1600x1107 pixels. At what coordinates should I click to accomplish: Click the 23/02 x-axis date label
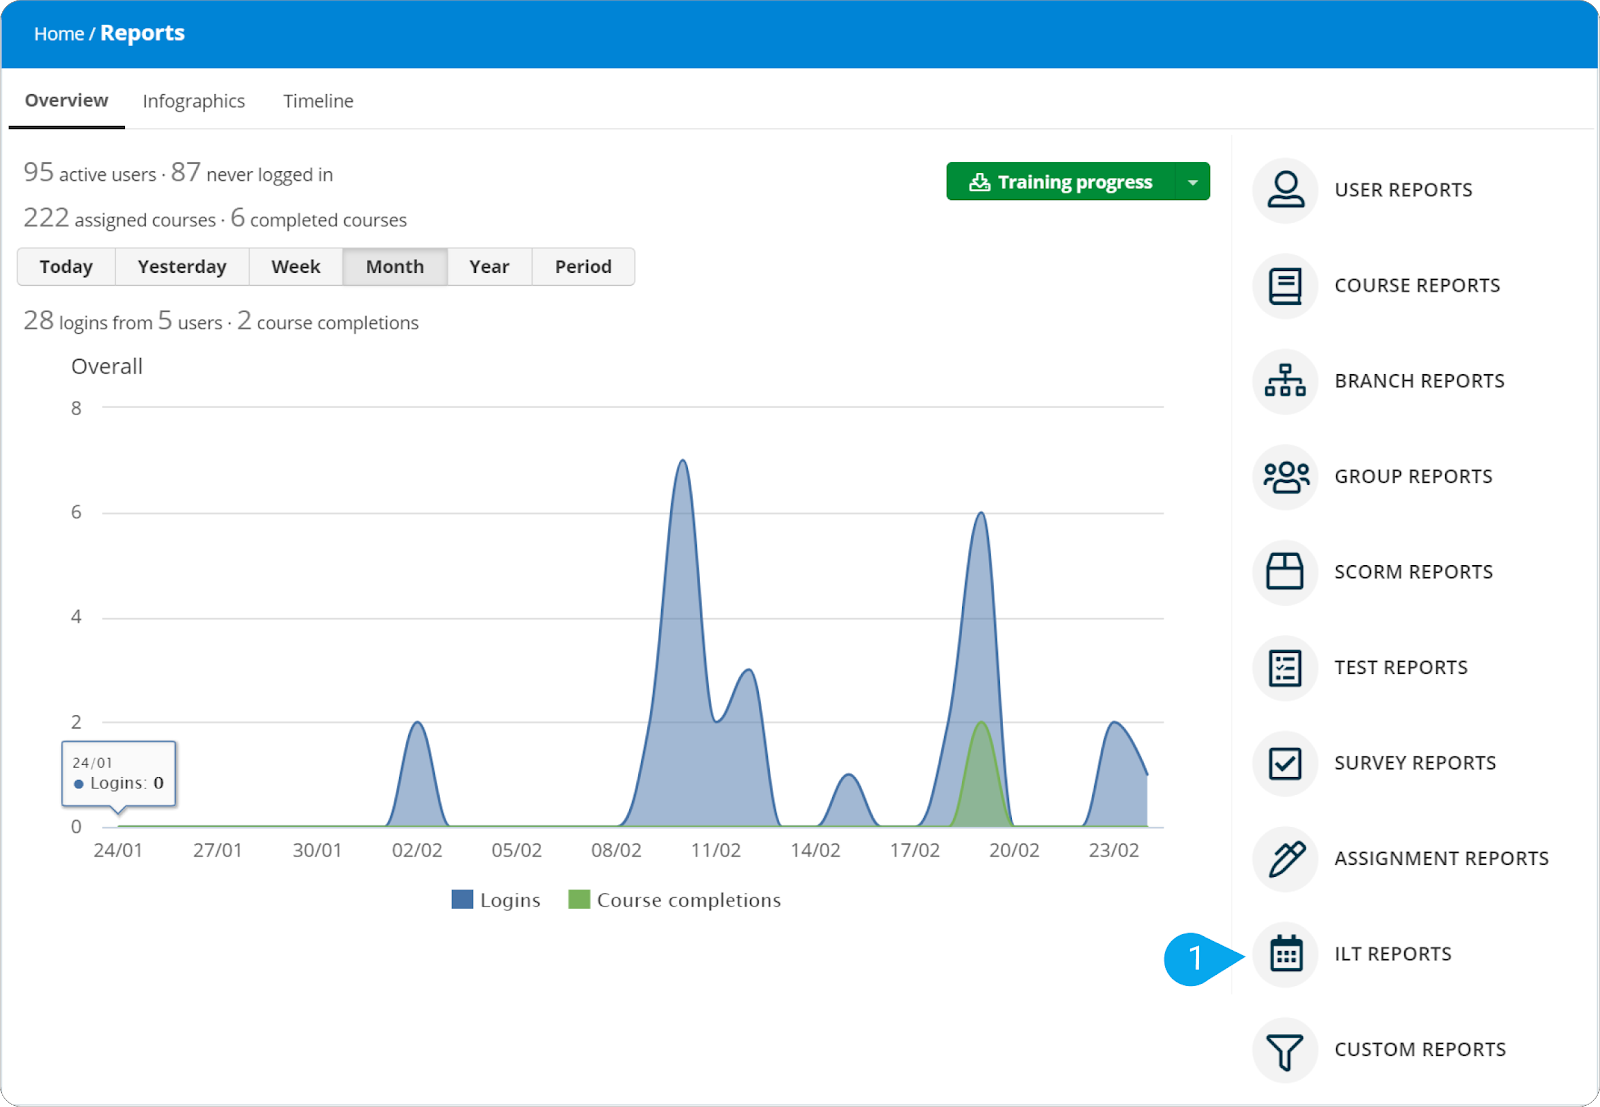pos(1114,850)
